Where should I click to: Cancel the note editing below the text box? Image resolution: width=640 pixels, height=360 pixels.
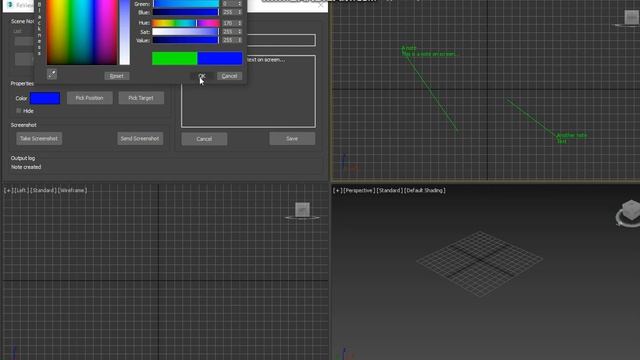click(204, 139)
